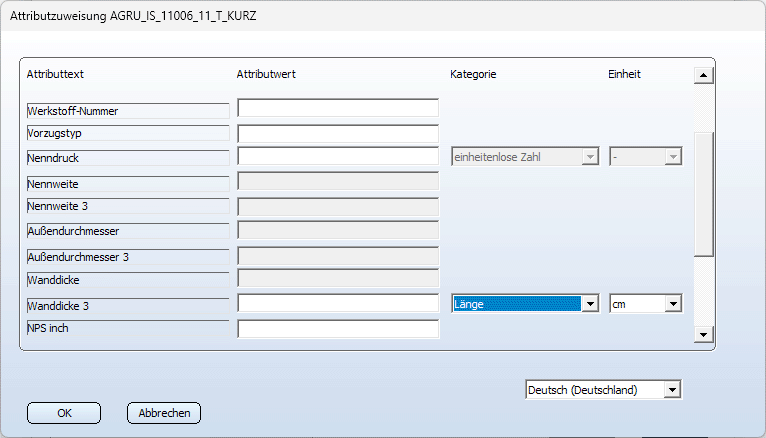Screen dimensions: 766x438
Task: Open the Länge category dropdown for Wanddicke 3
Action: 590,304
